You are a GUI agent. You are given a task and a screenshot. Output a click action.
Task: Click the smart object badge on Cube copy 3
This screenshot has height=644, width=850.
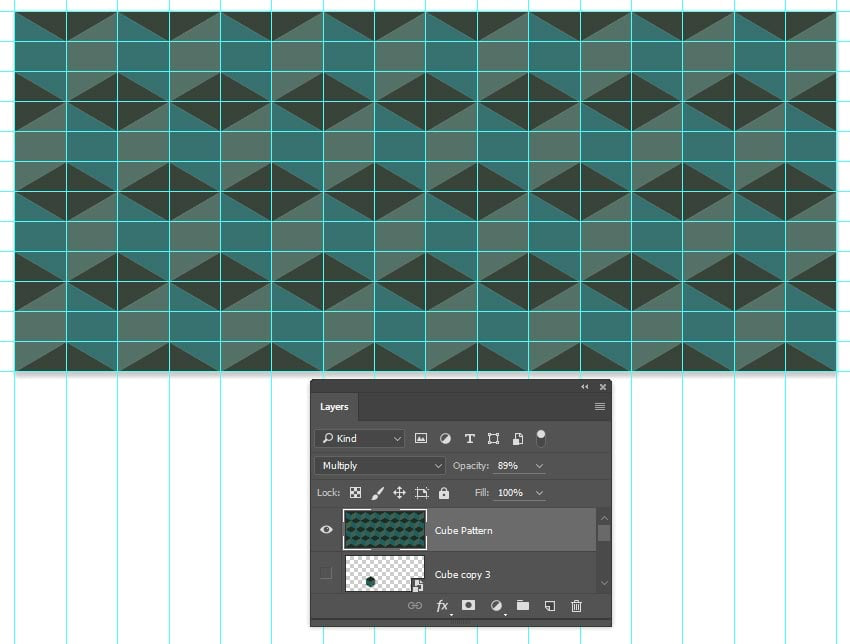pos(417,585)
